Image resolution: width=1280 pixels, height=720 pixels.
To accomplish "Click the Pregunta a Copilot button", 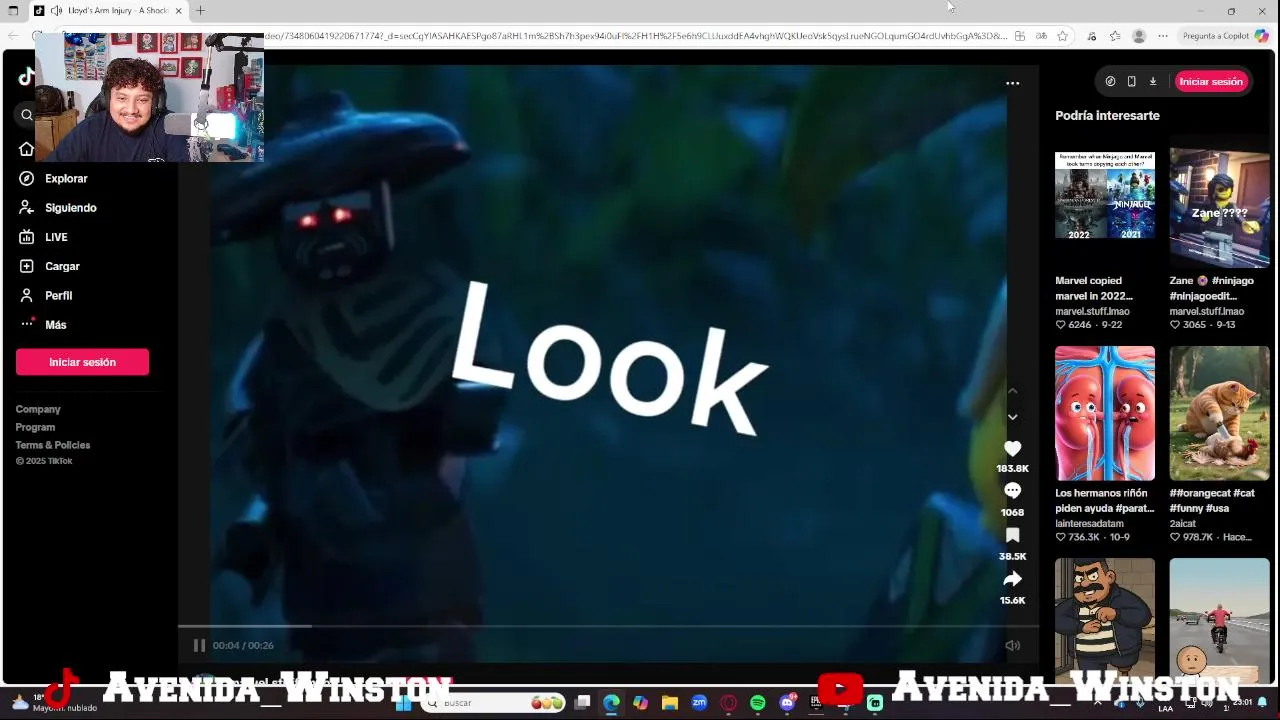I will point(1224,36).
